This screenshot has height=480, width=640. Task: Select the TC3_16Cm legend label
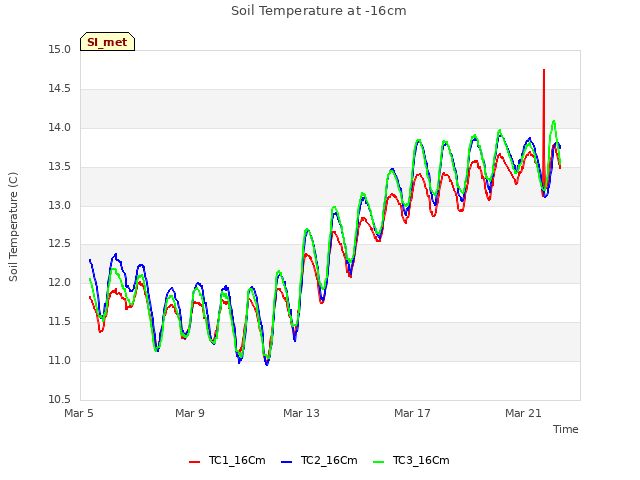pos(421,460)
